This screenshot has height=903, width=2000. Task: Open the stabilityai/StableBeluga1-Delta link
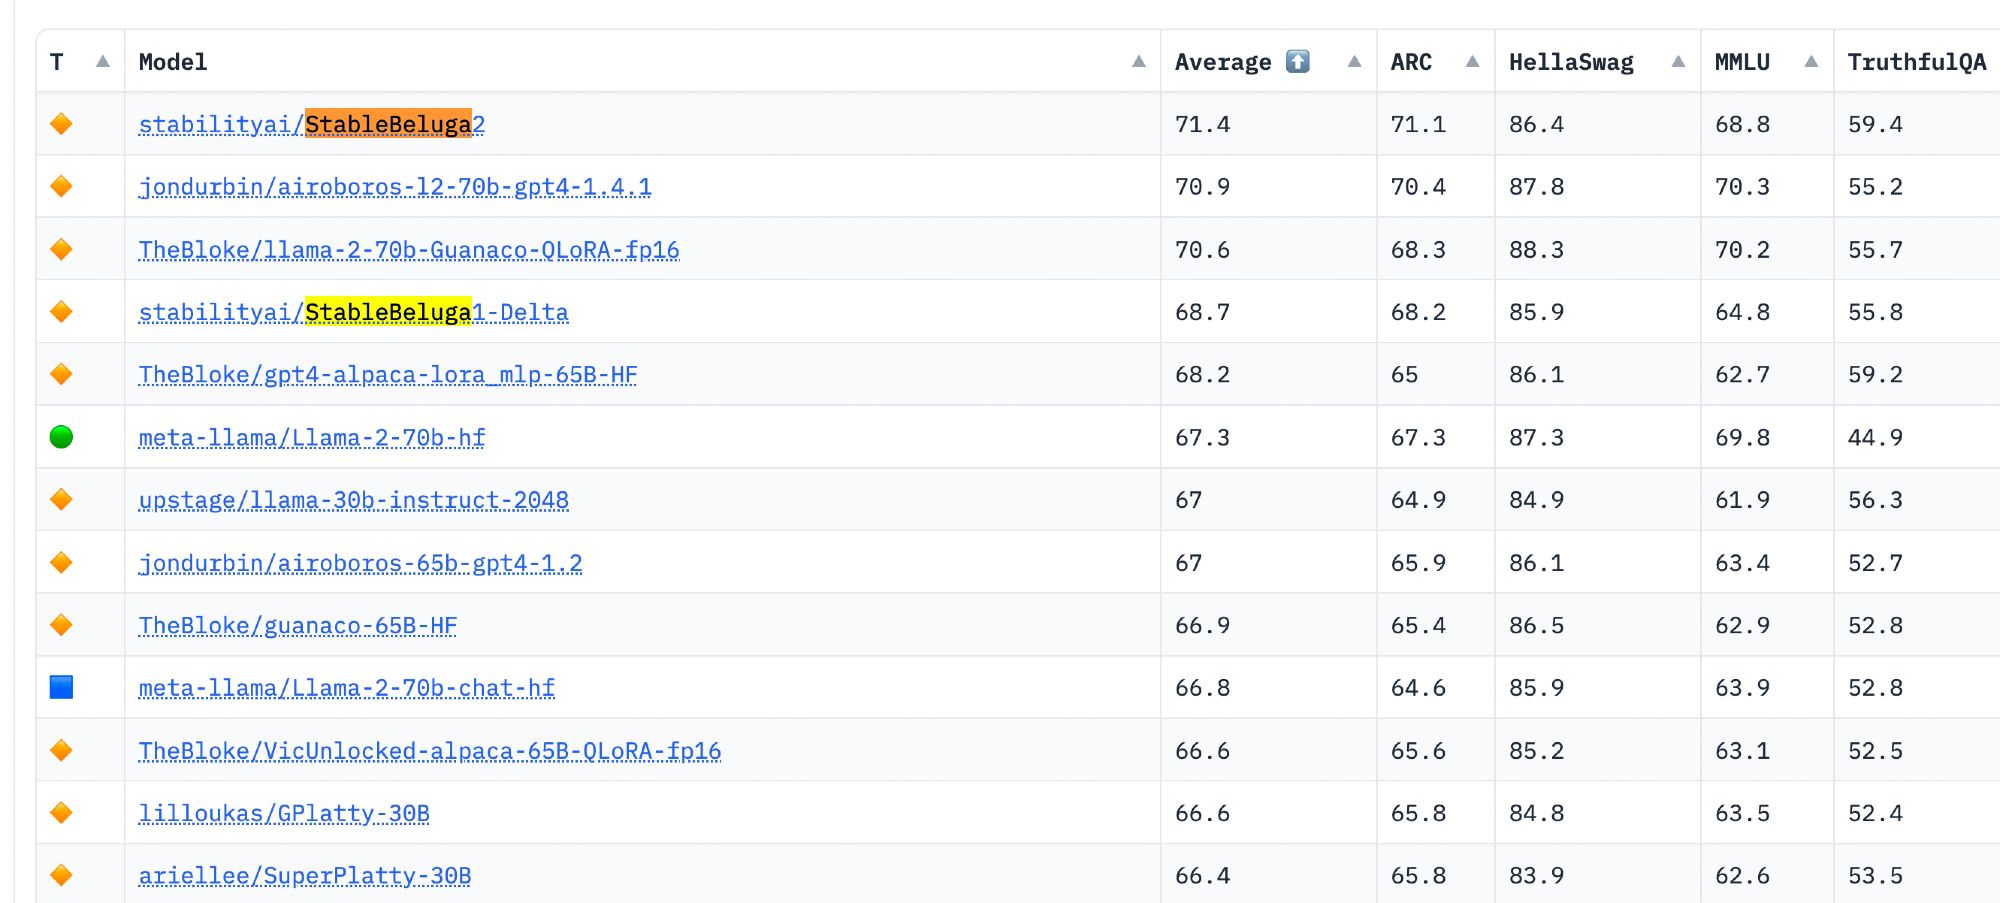pos(353,313)
